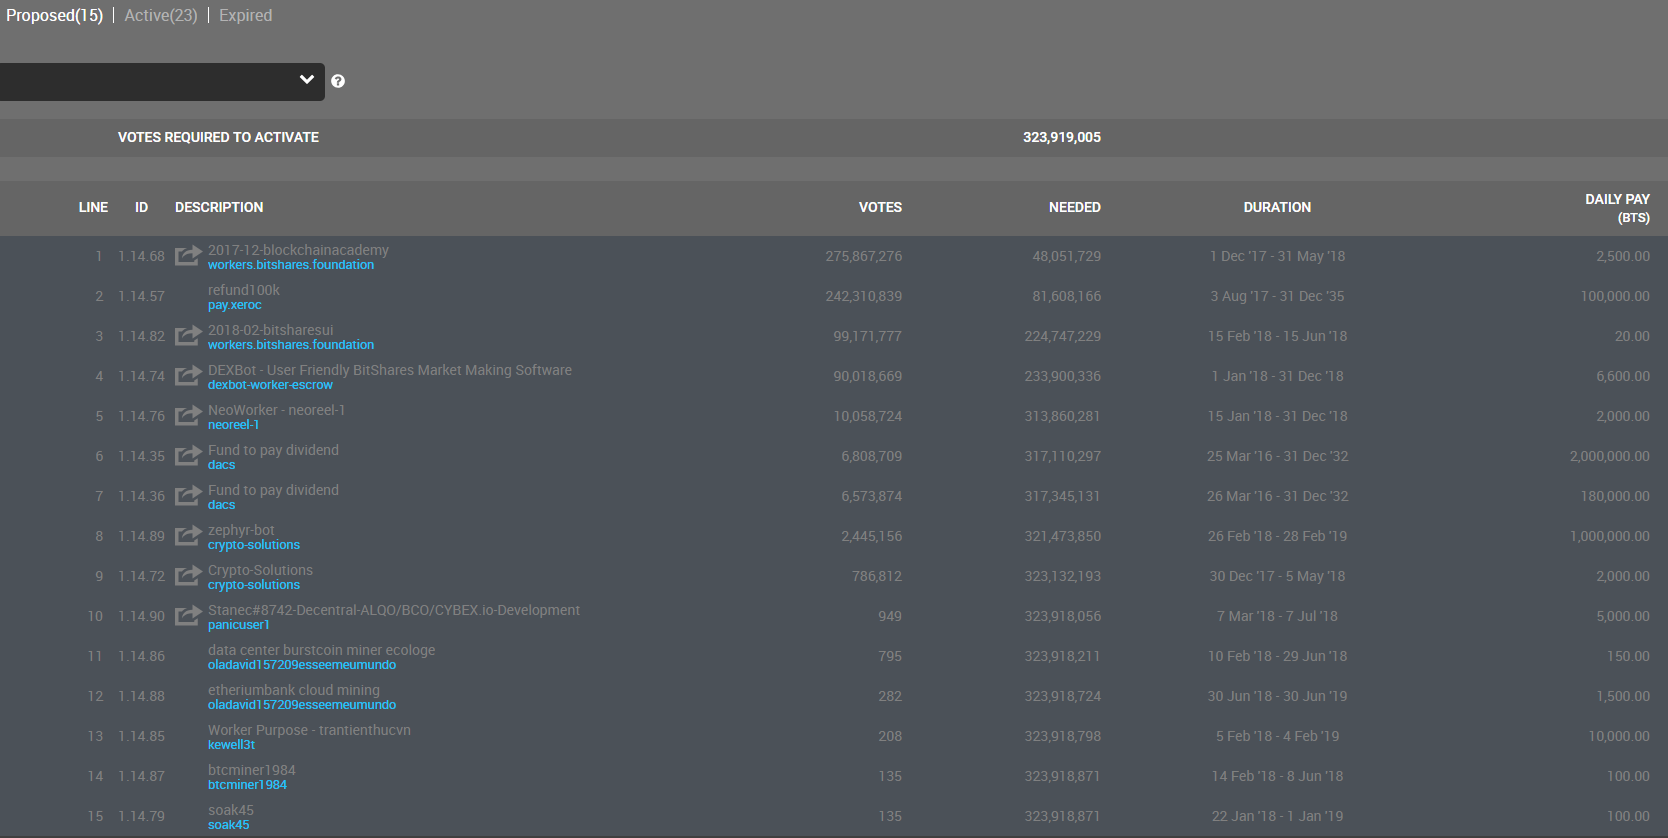Open crypto-solutions link under Crypto-Solutions
The height and width of the screenshot is (838, 1668).
pos(254,585)
